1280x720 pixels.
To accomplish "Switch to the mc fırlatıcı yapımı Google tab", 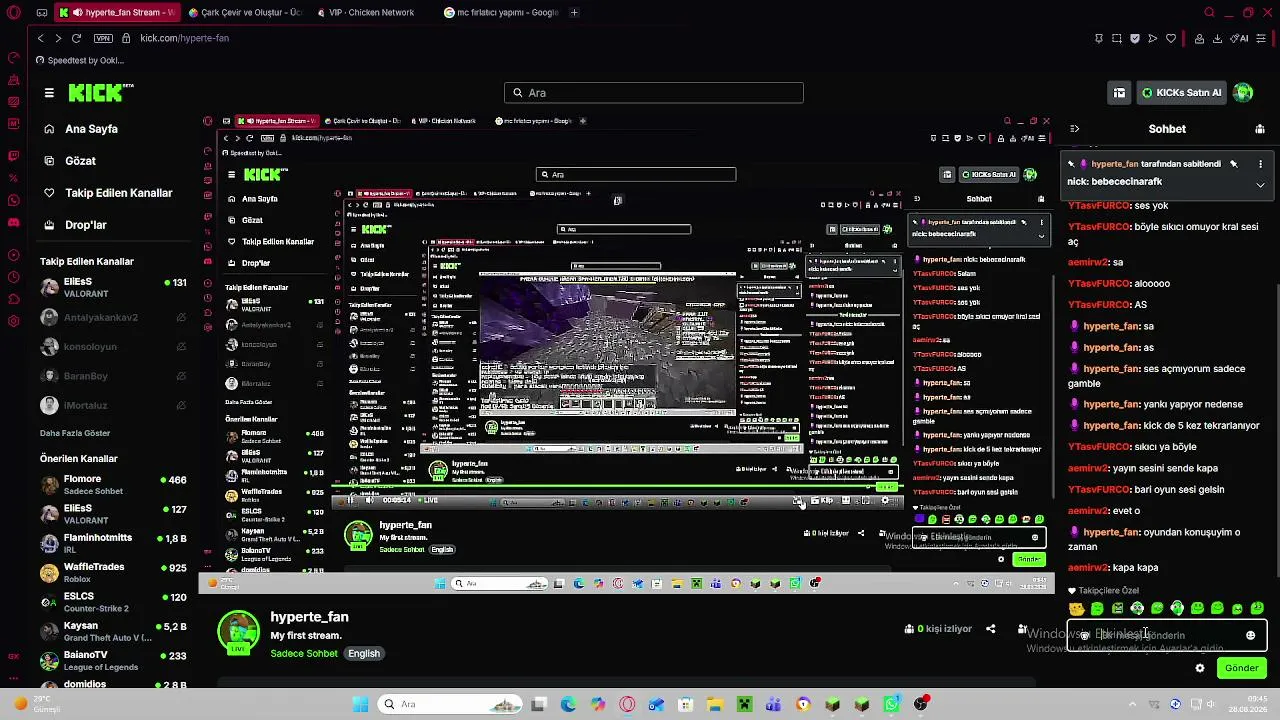I will 501,13.
